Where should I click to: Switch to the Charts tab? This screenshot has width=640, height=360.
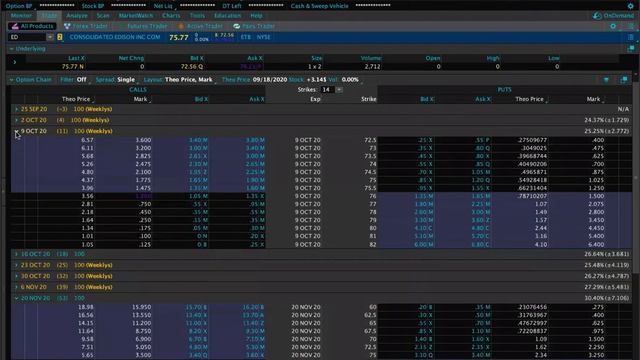coord(171,16)
